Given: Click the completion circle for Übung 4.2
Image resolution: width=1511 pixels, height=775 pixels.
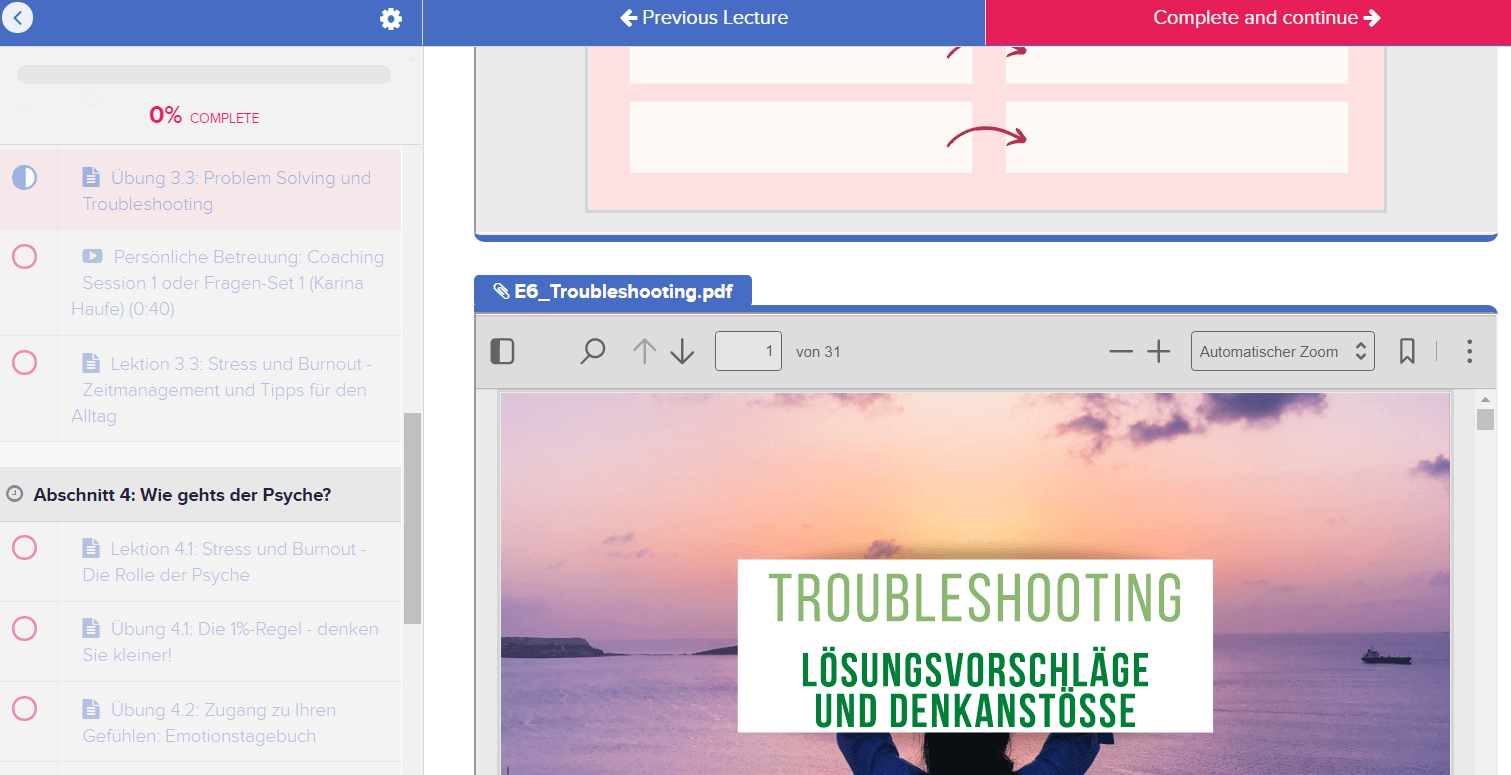Looking at the screenshot, I should pyautogui.click(x=24, y=709).
